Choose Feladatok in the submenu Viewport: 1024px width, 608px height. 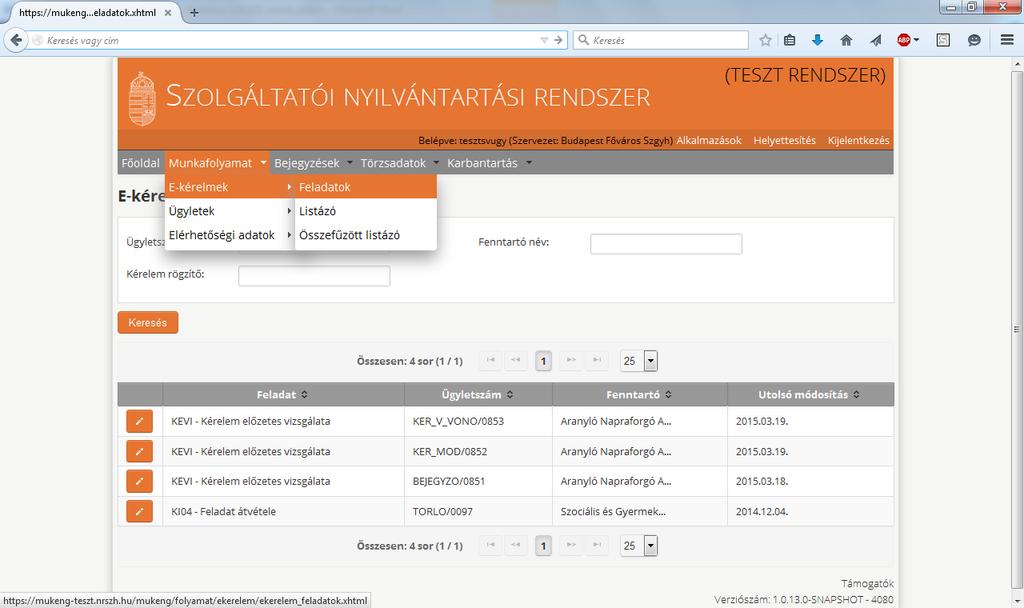click(x=366, y=187)
